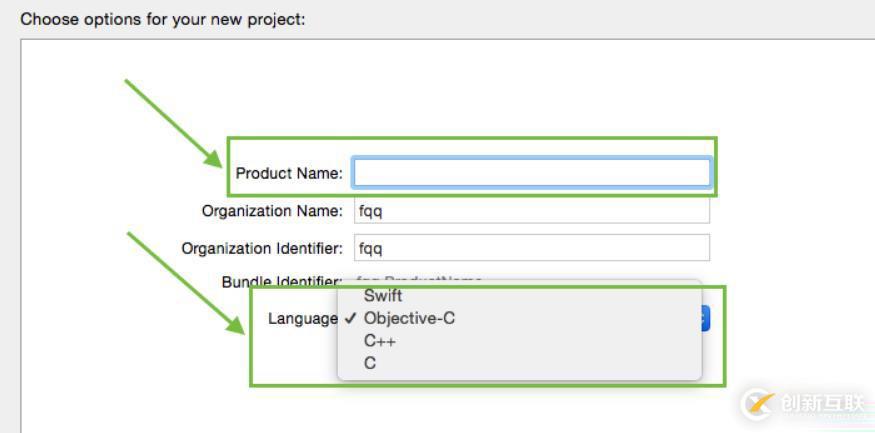875x433 pixels.
Task: Click the greyed Bundle Identifier value text
Action: [x=420, y=280]
